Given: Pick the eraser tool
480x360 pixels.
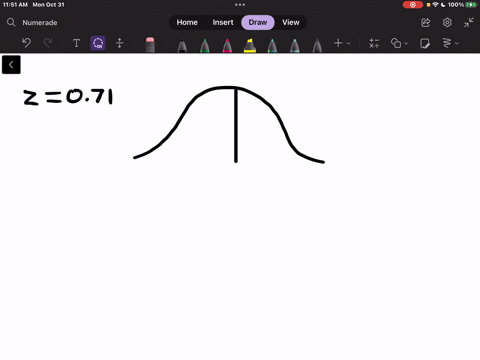Looking at the screenshot, I should tap(150, 45).
